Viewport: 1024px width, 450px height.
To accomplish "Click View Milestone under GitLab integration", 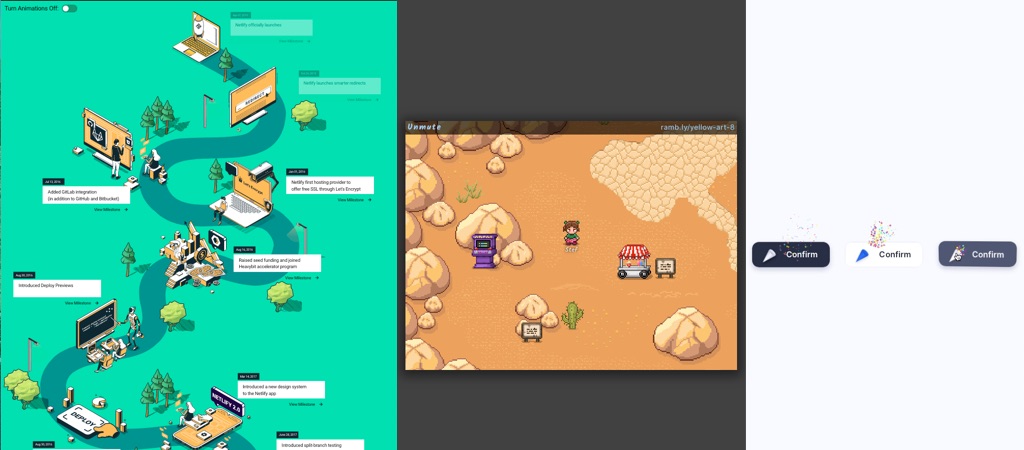I will point(110,210).
